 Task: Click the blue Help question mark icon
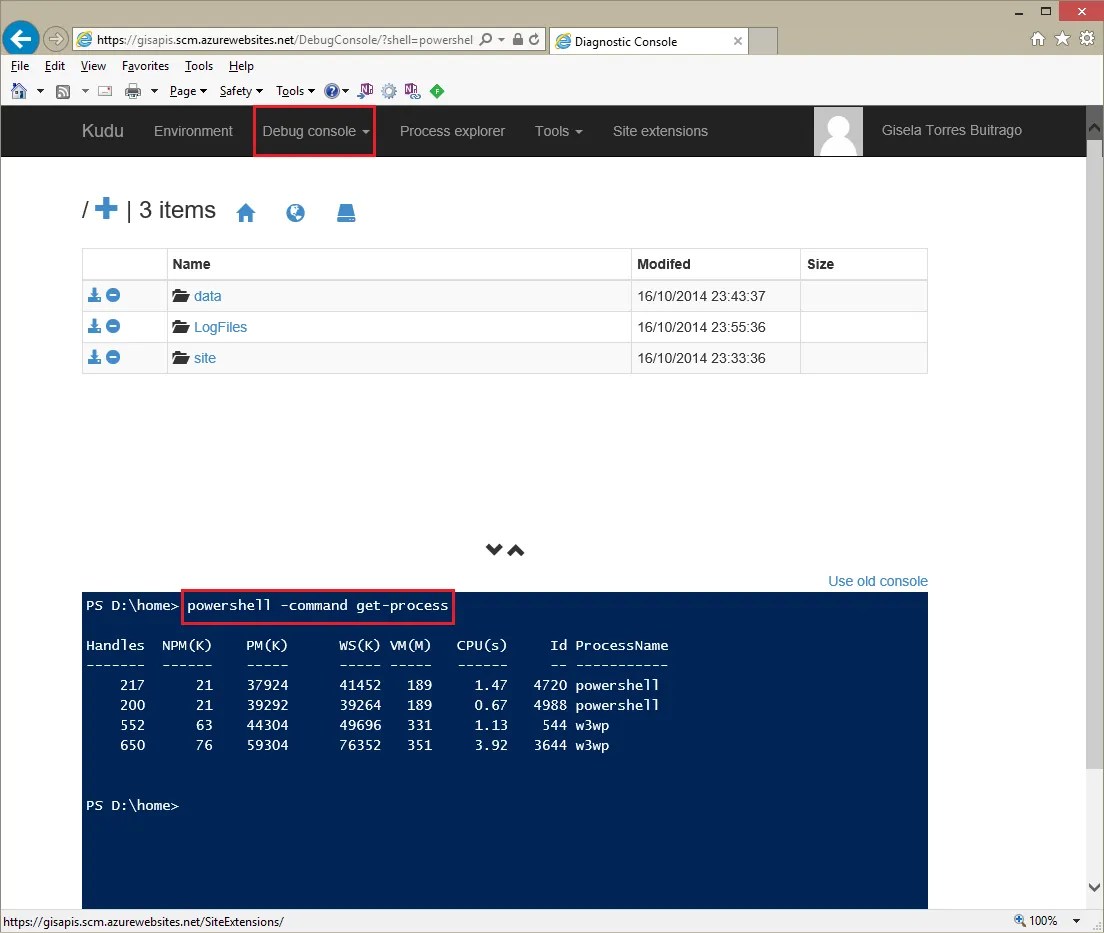[x=332, y=91]
